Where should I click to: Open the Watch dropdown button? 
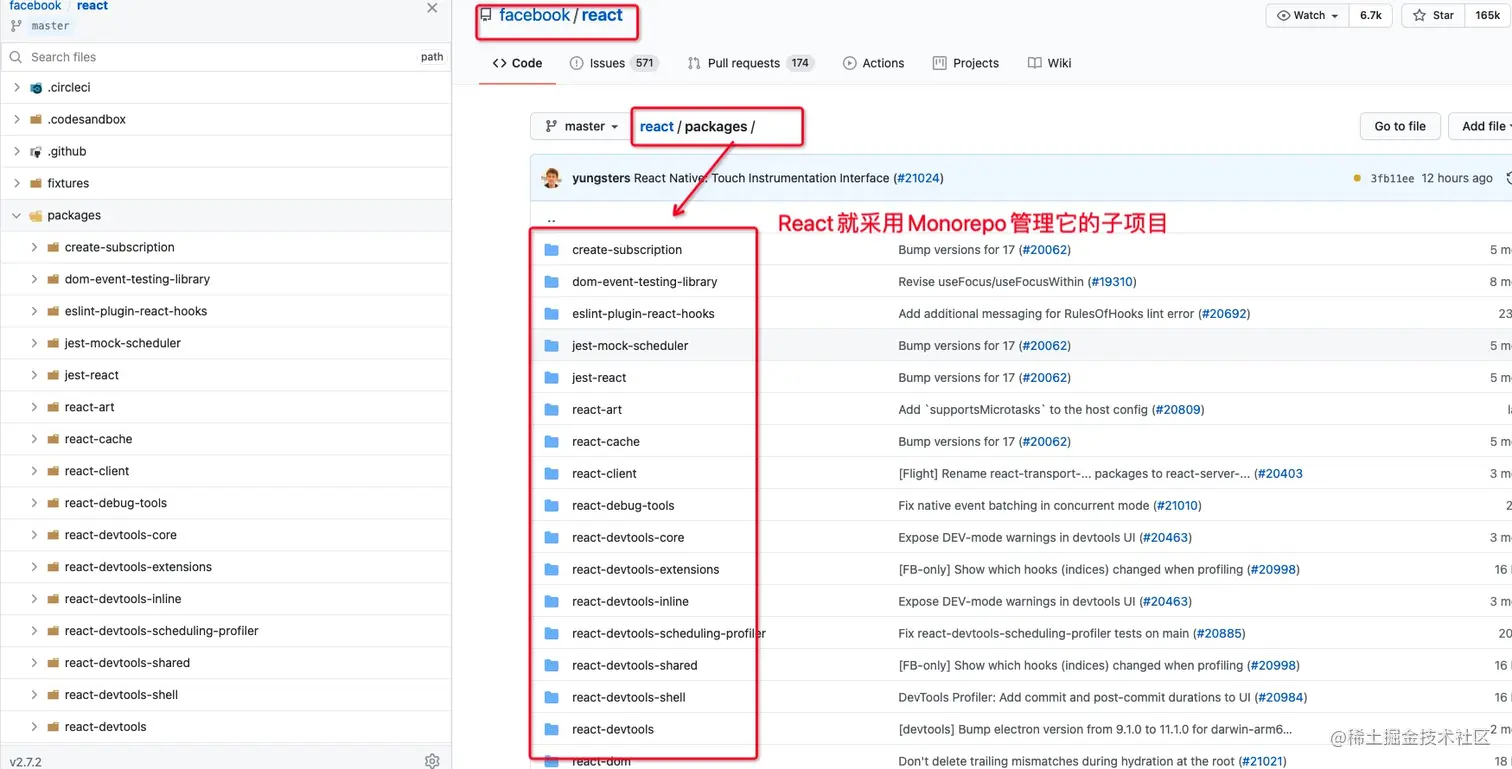click(1308, 15)
